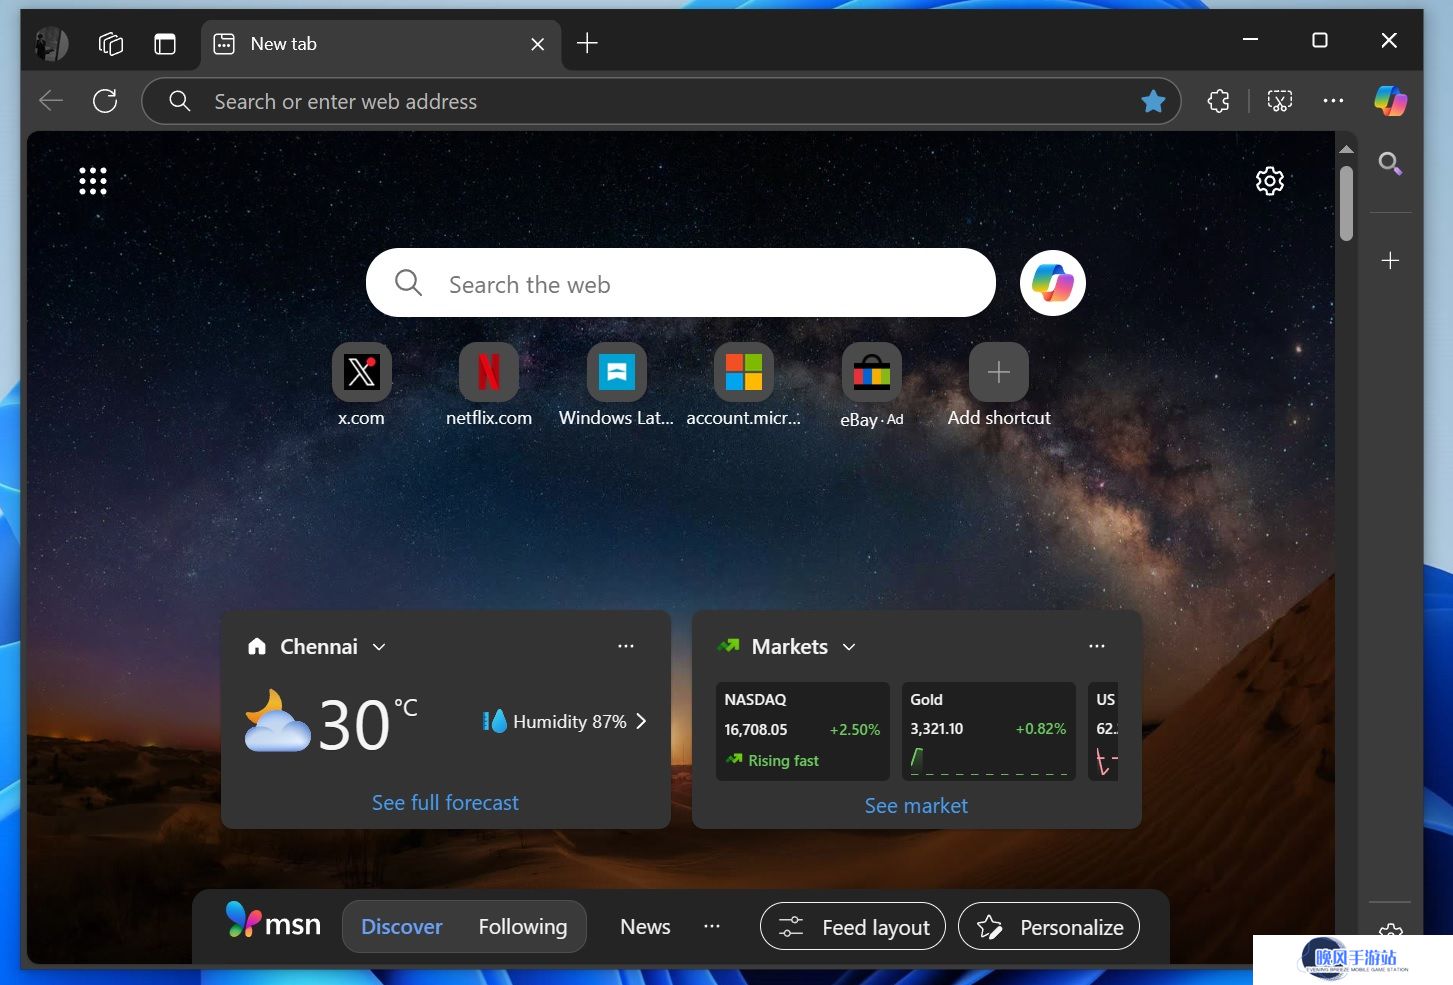Go back with the back arrow

point(51,100)
